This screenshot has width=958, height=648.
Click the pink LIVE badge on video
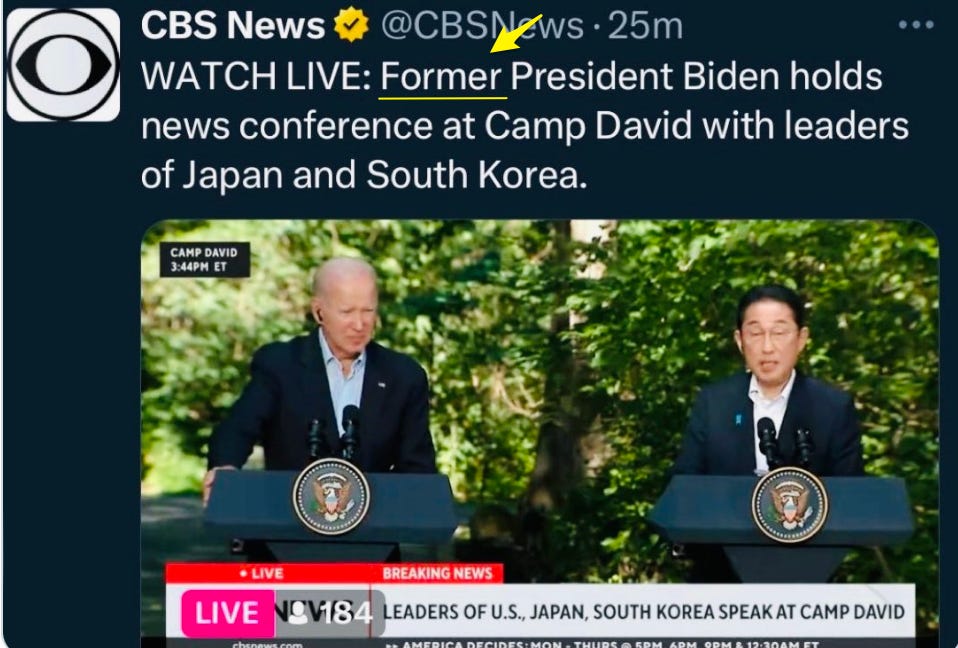tap(227, 613)
